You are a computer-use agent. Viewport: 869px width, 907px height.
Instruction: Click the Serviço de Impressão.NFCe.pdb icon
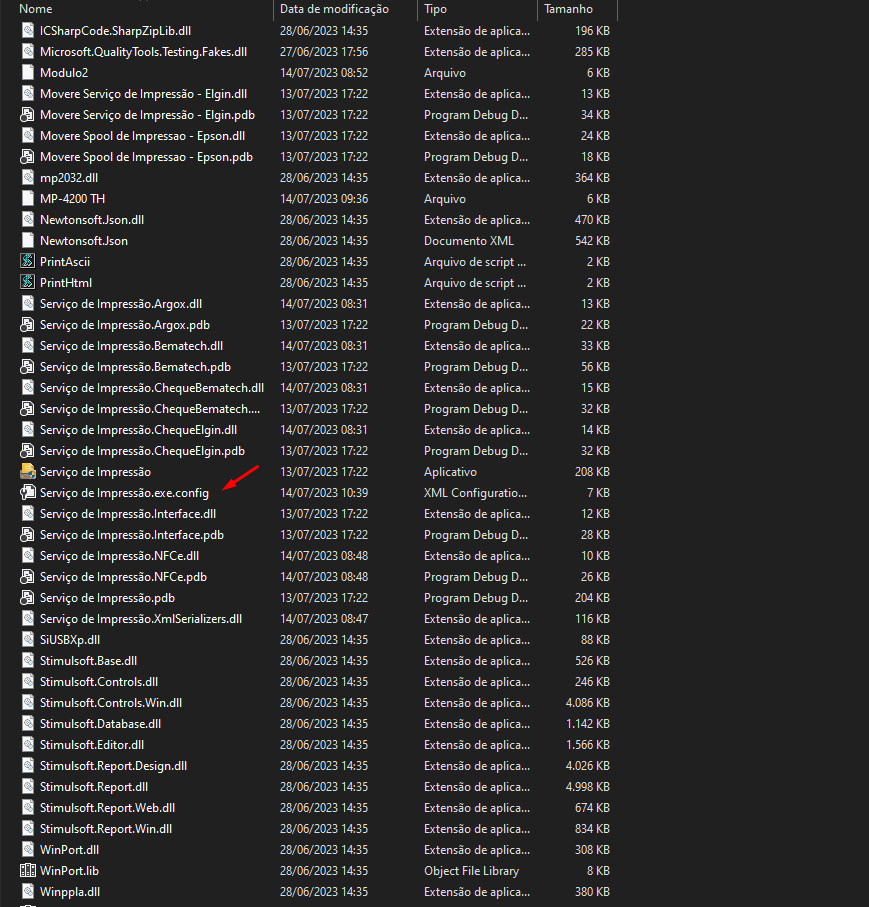[x=27, y=577]
